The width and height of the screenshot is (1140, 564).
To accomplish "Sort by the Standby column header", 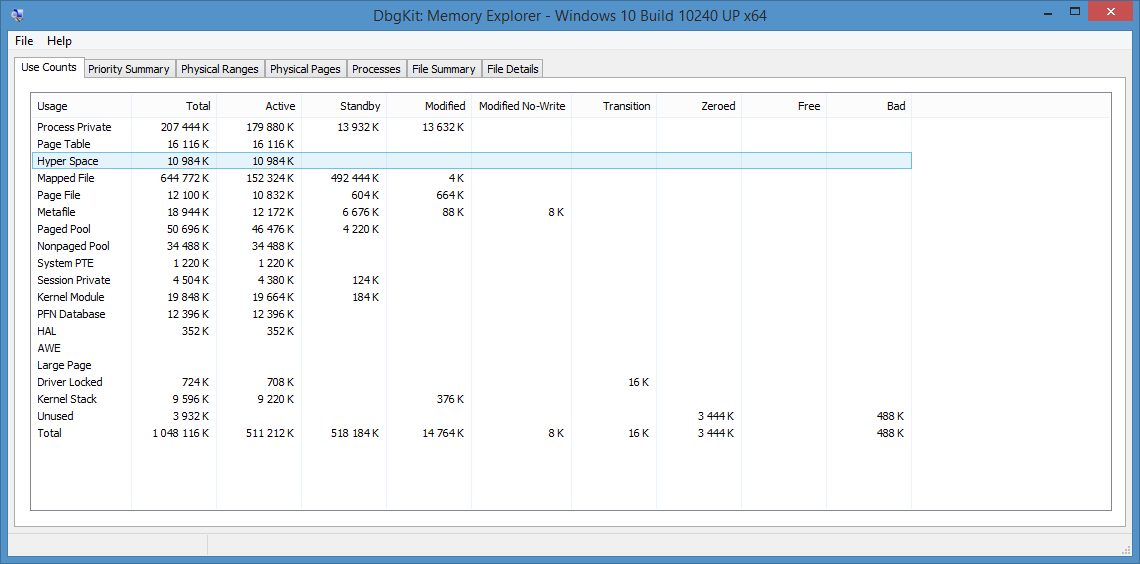I will tap(344, 106).
